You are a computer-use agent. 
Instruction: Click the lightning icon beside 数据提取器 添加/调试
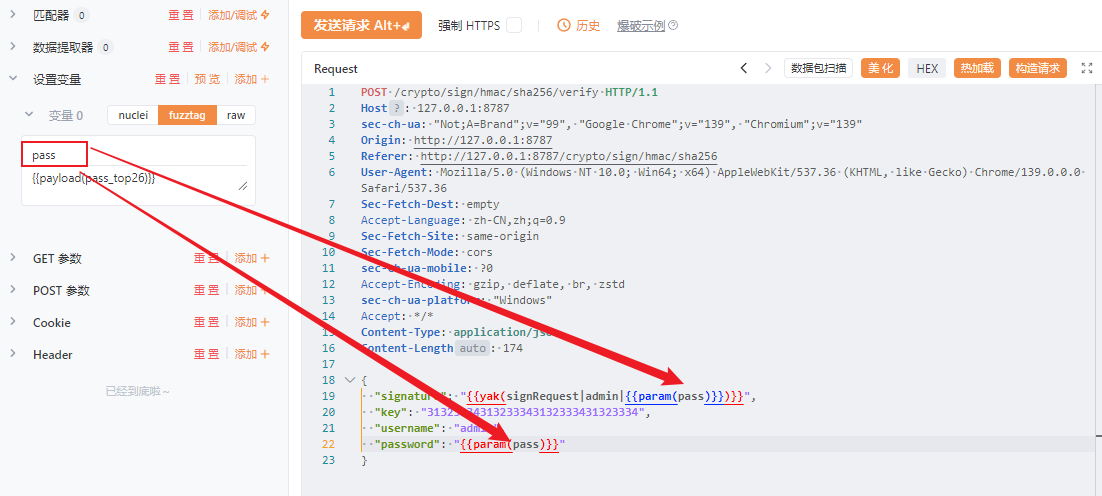tap(265, 47)
